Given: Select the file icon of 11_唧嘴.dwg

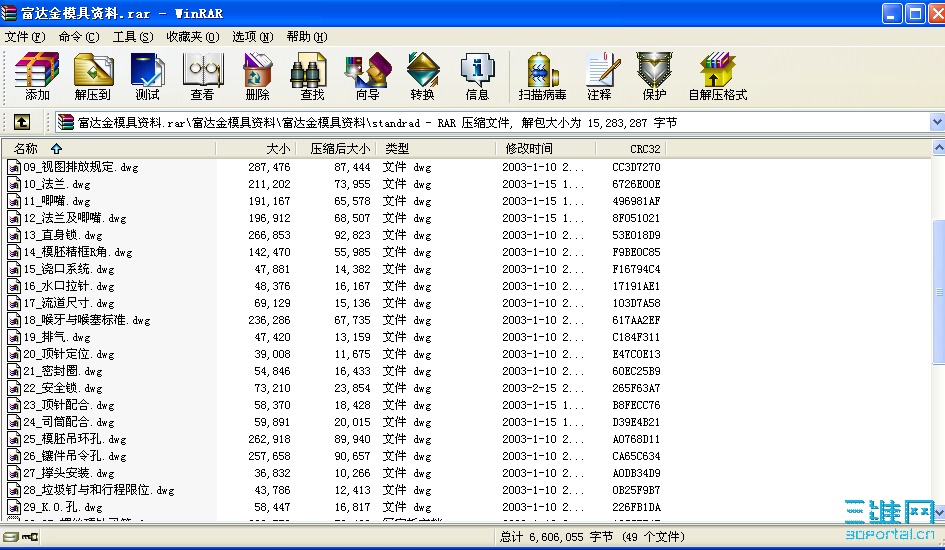Looking at the screenshot, I should pos(14,201).
